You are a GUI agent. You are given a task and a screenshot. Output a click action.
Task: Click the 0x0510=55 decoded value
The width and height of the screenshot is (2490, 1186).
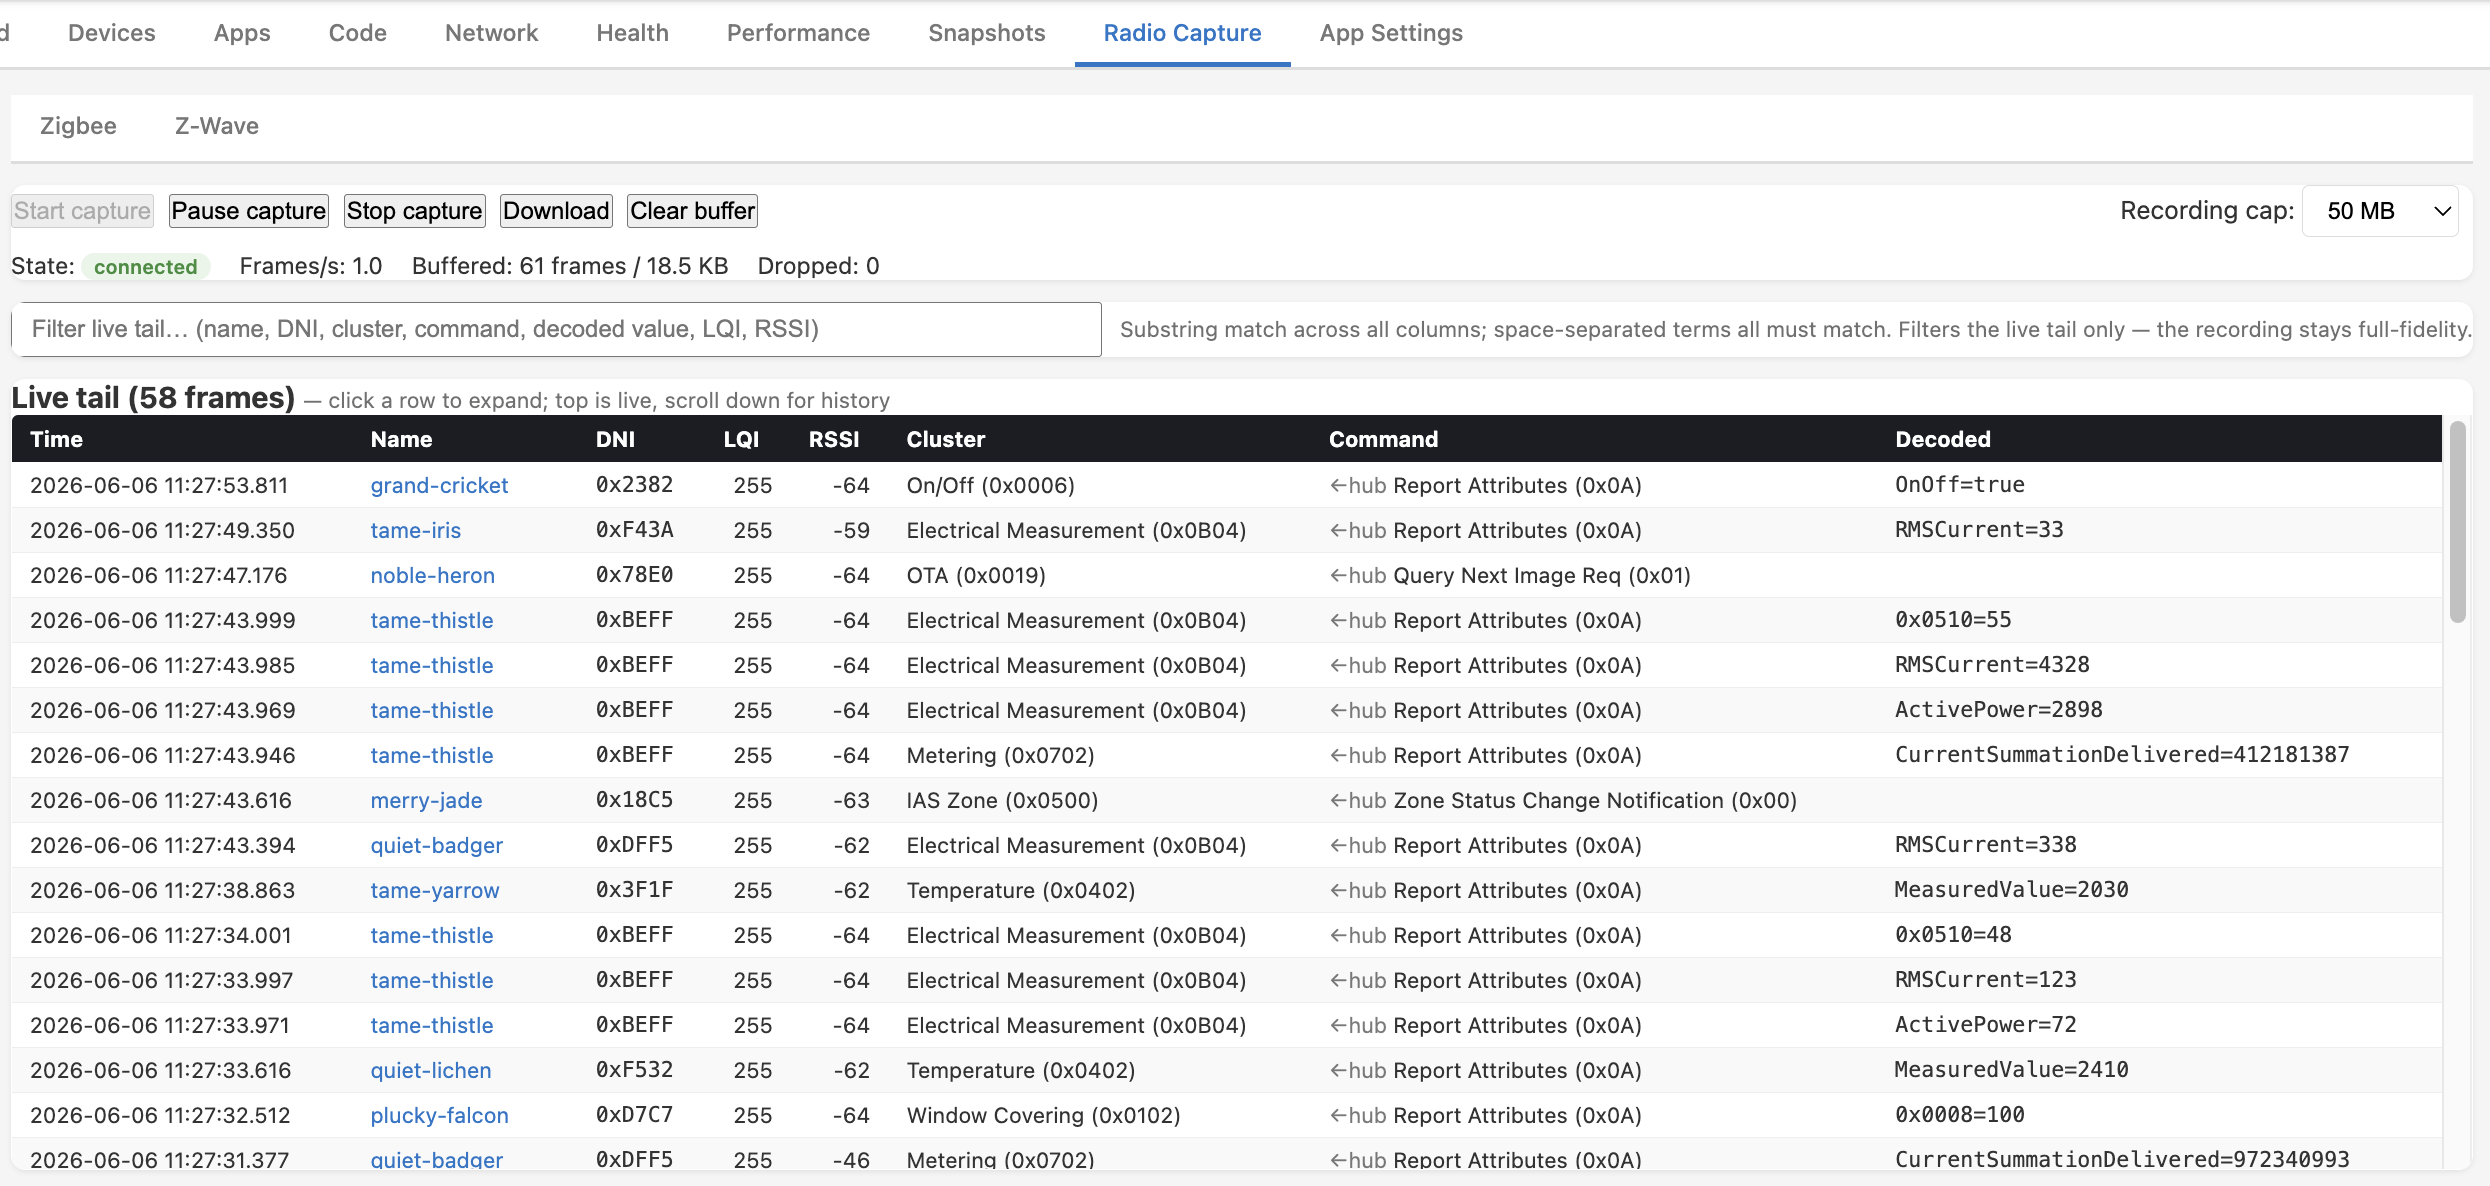pos(1952,620)
